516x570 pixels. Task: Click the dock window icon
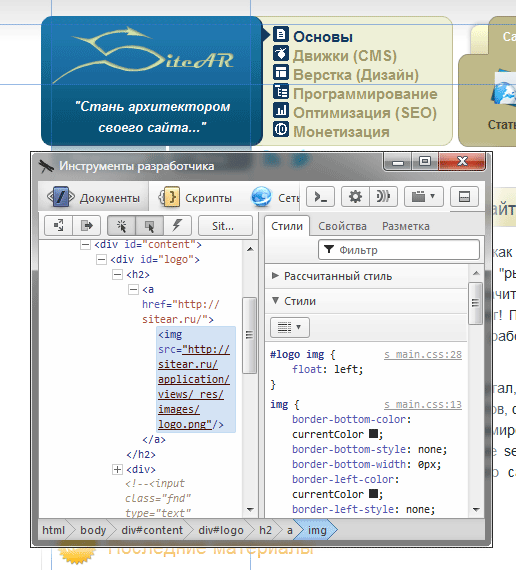tap(464, 197)
